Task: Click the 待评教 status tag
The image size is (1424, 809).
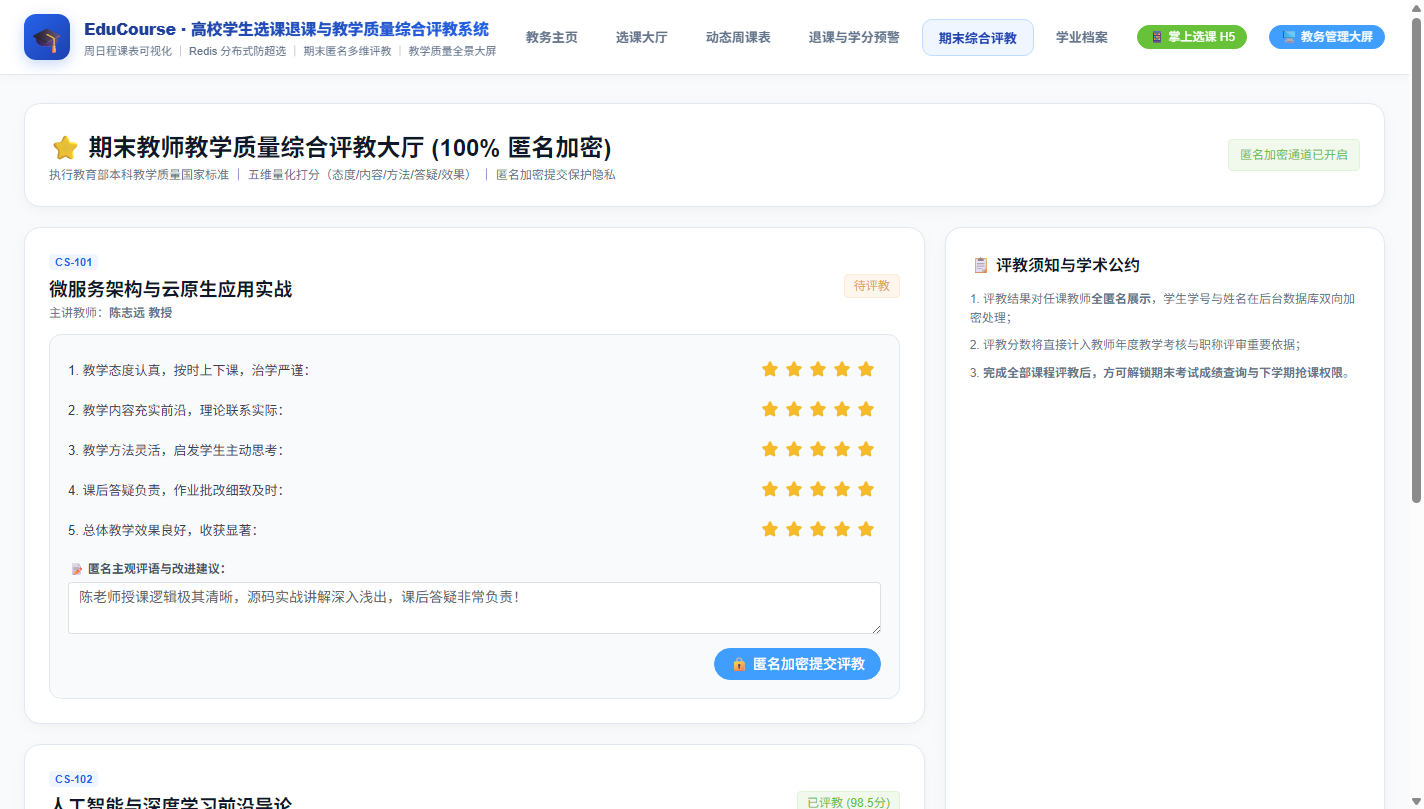Action: click(x=872, y=286)
